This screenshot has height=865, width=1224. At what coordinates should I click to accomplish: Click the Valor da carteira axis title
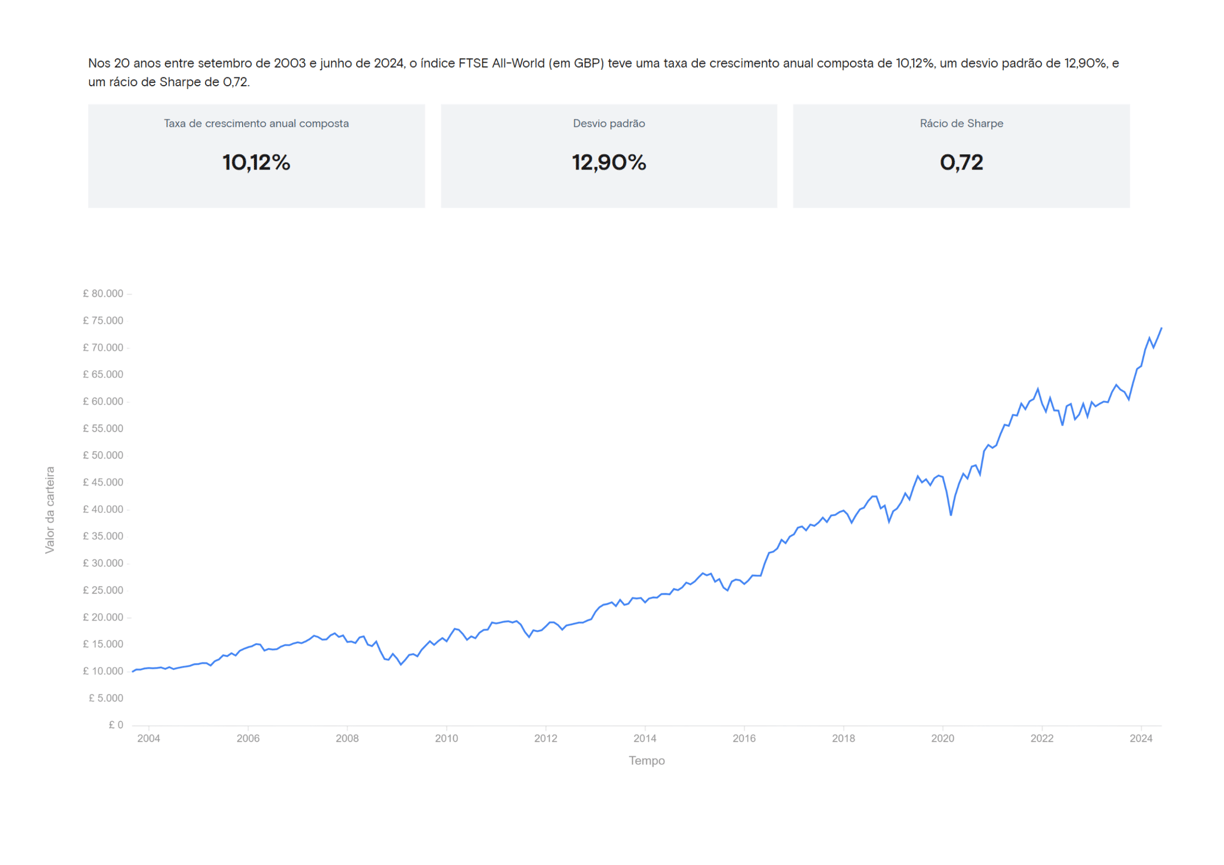coord(50,510)
